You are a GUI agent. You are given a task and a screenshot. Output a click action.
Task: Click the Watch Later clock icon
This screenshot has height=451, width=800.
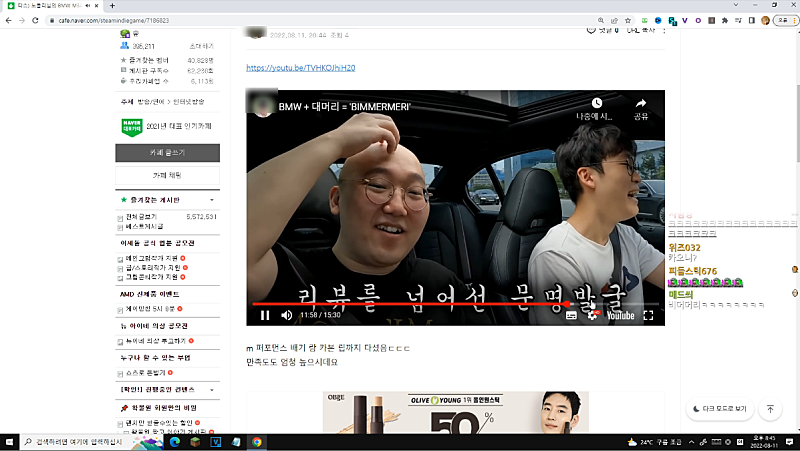(596, 104)
